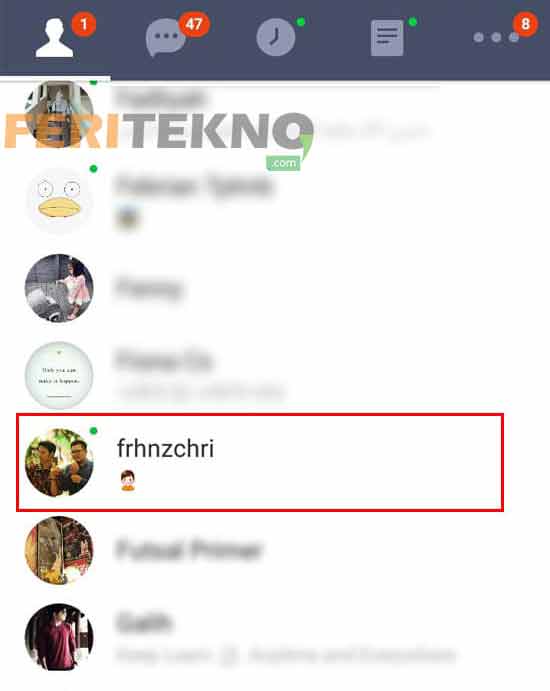Click the blurred name beside the duck avatar
The height and width of the screenshot is (691, 550).
point(194,186)
